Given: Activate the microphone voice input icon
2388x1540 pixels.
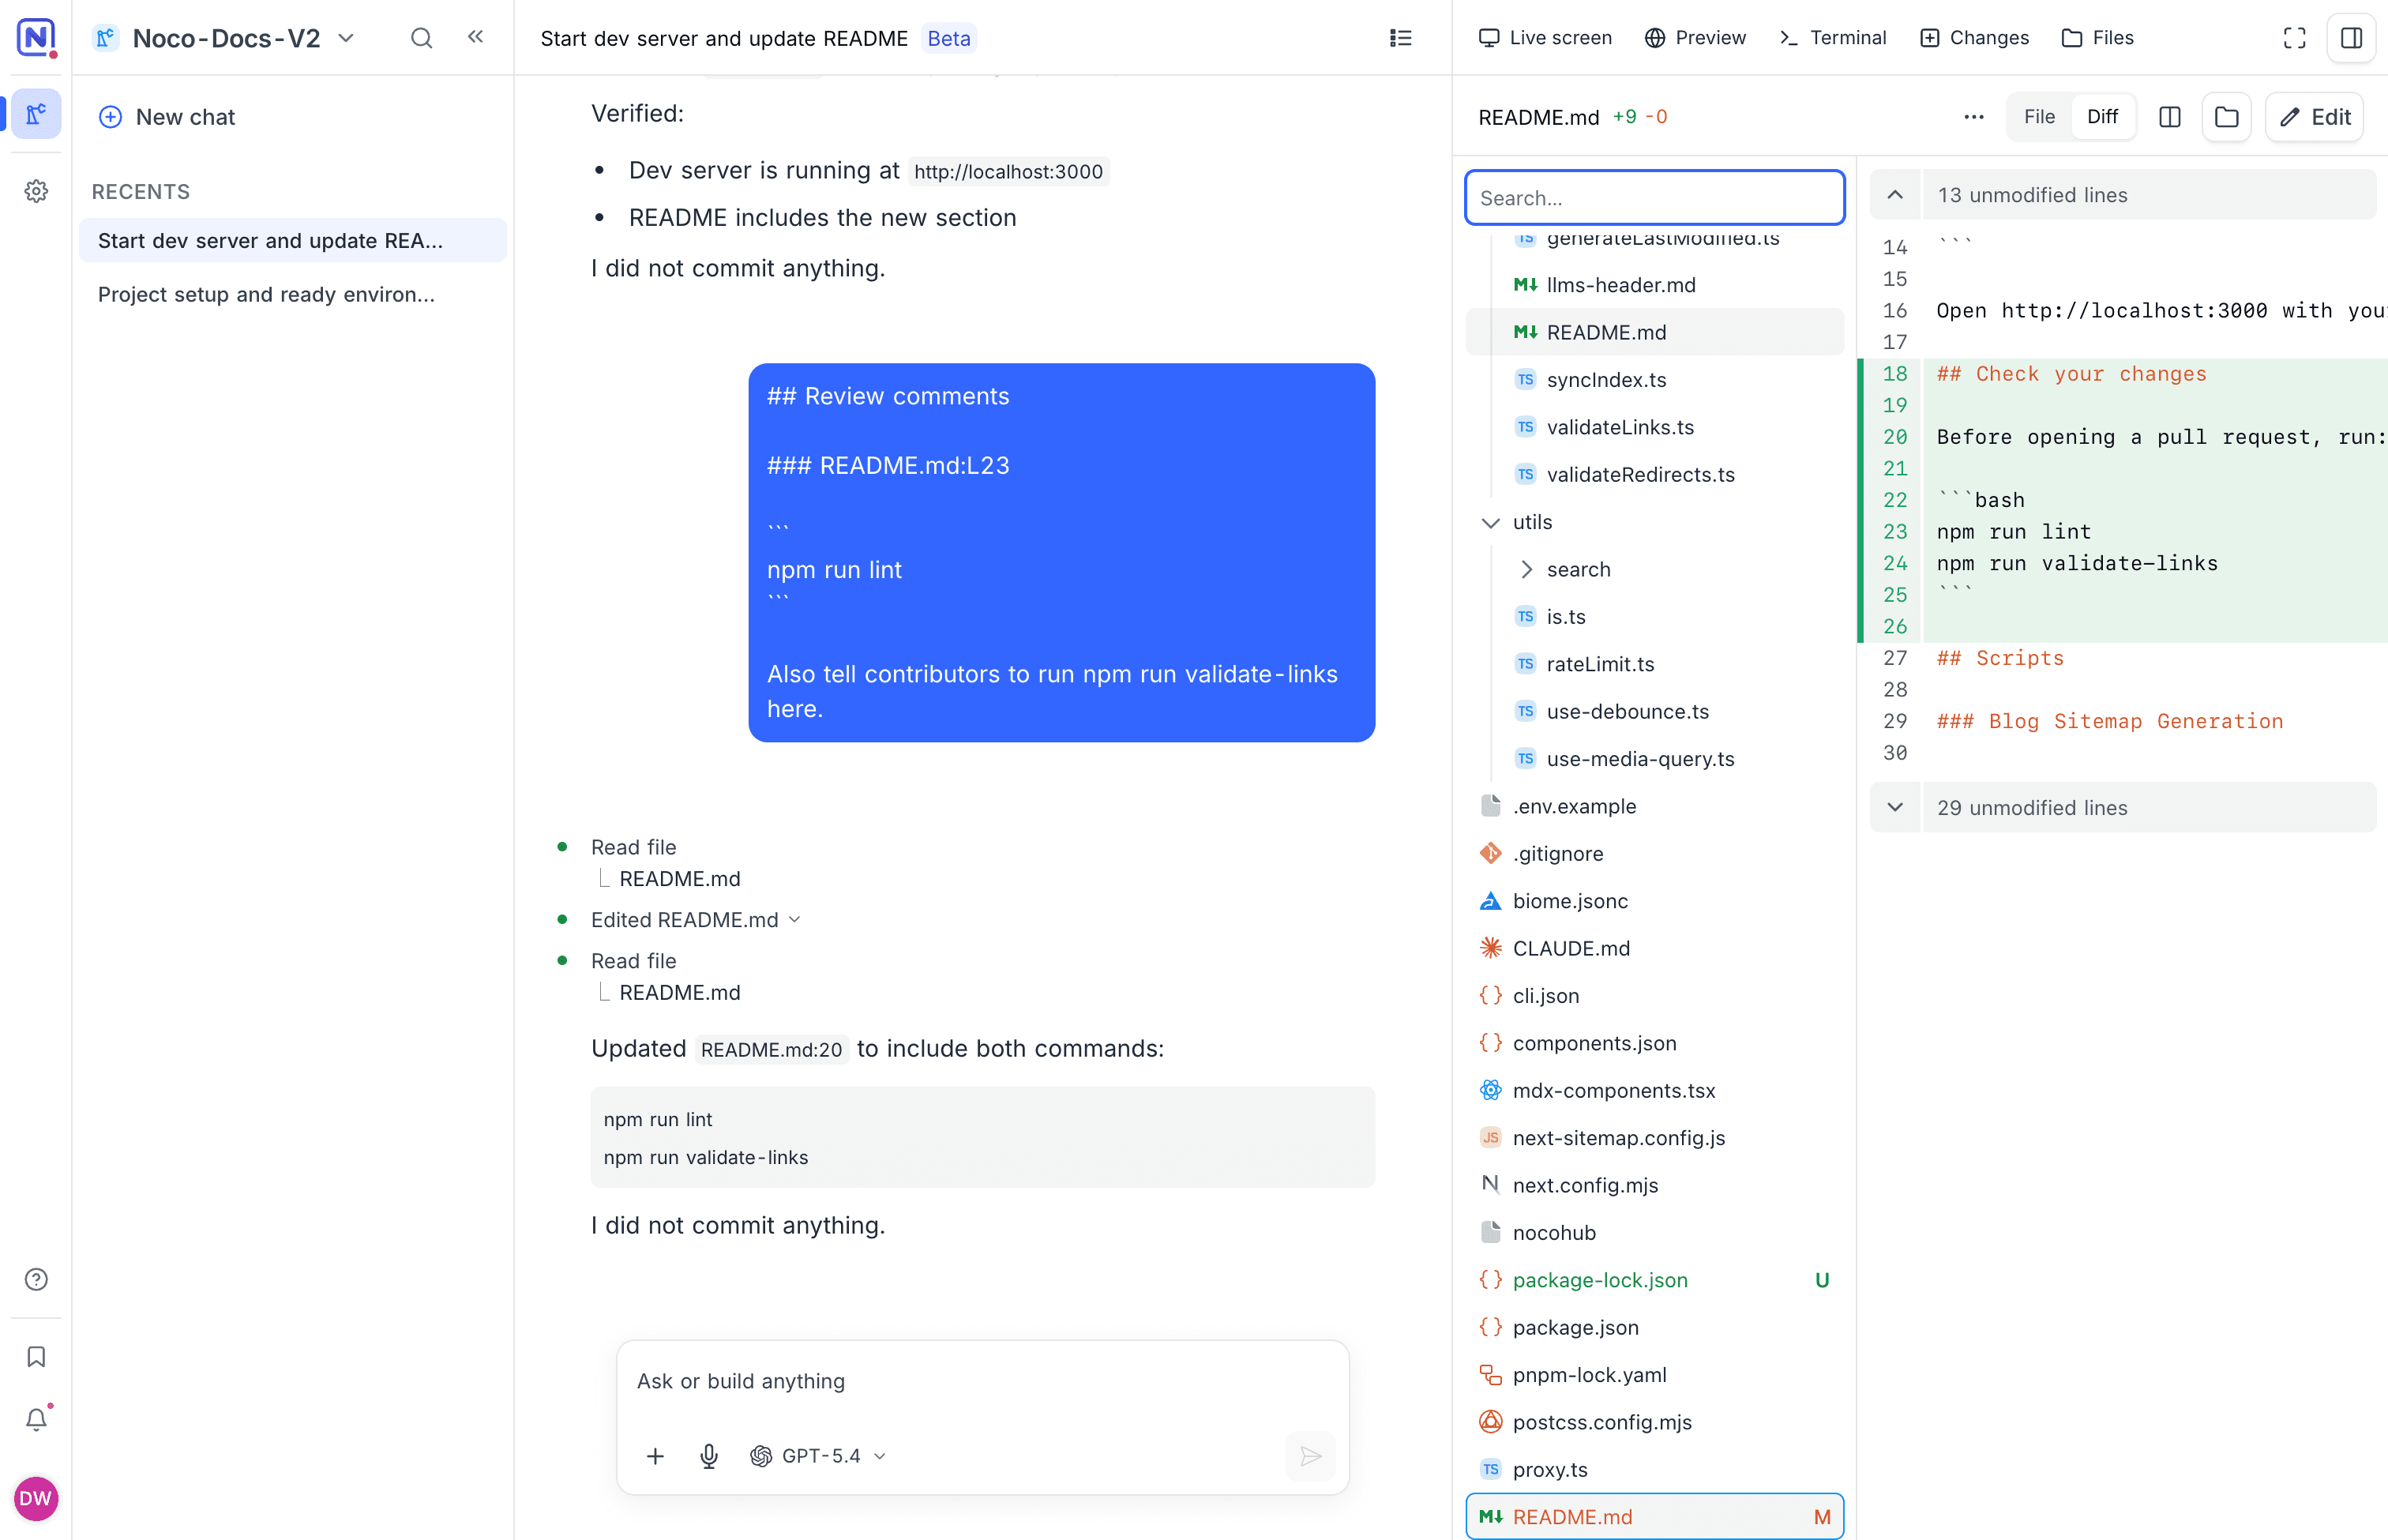Looking at the screenshot, I should pyautogui.click(x=709, y=1456).
